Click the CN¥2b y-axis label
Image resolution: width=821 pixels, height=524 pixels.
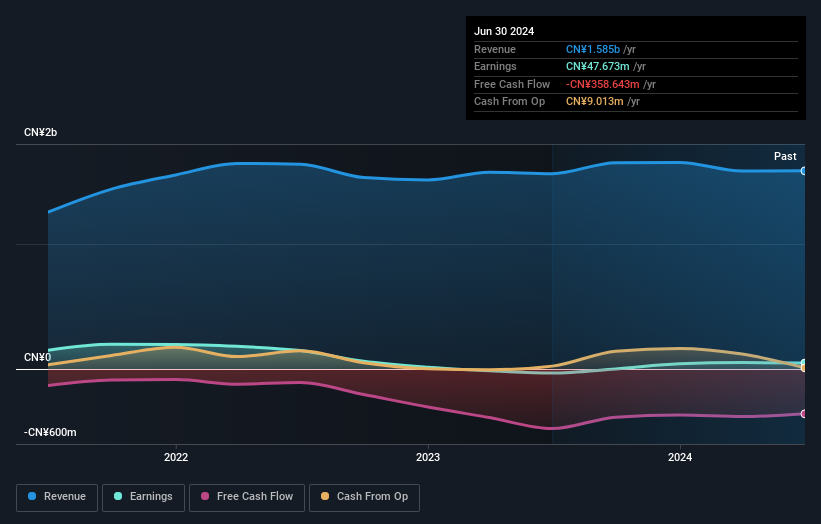[x=40, y=132]
